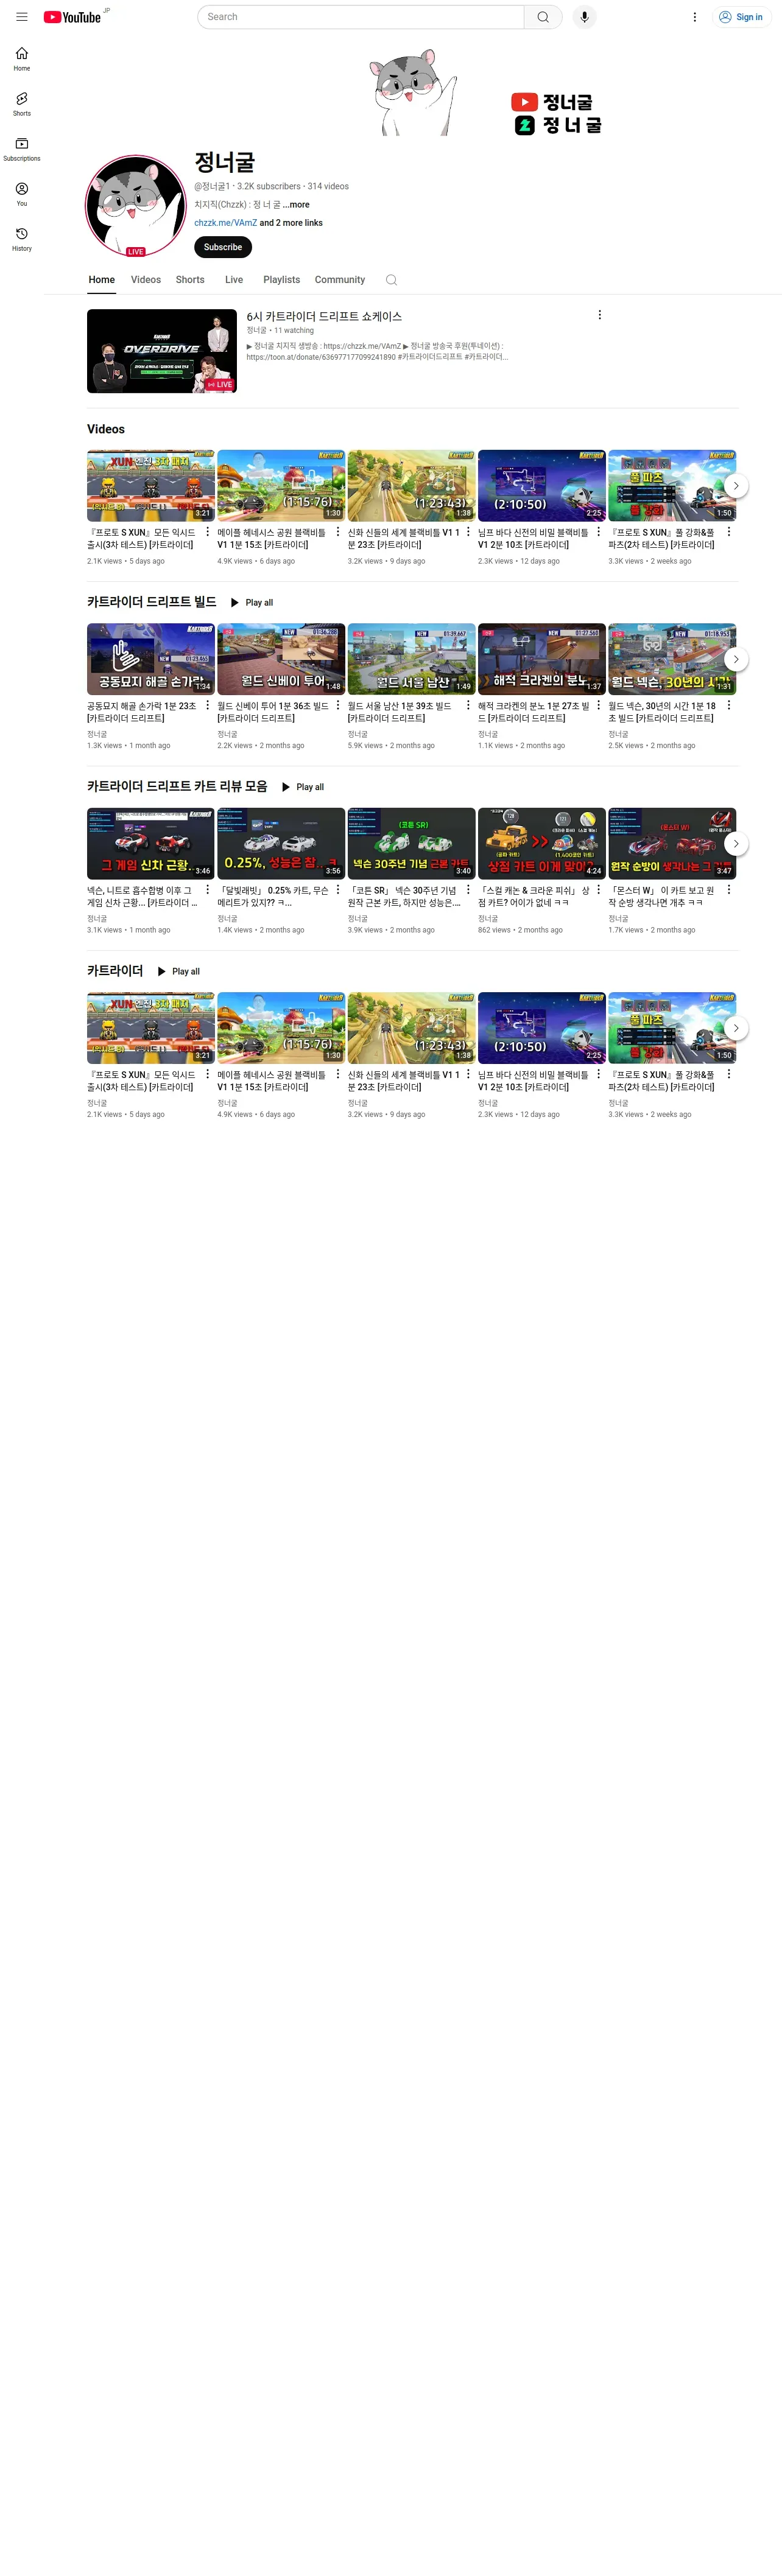782x2576 pixels.
Task: Open options for 메이플 헤네시스 공원 video in Videos row
Action: pyautogui.click(x=338, y=532)
